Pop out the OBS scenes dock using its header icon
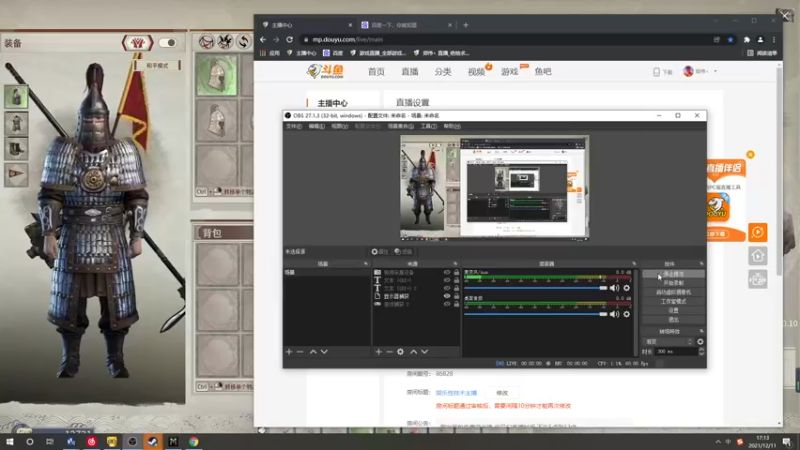800x450 pixels. coord(366,264)
